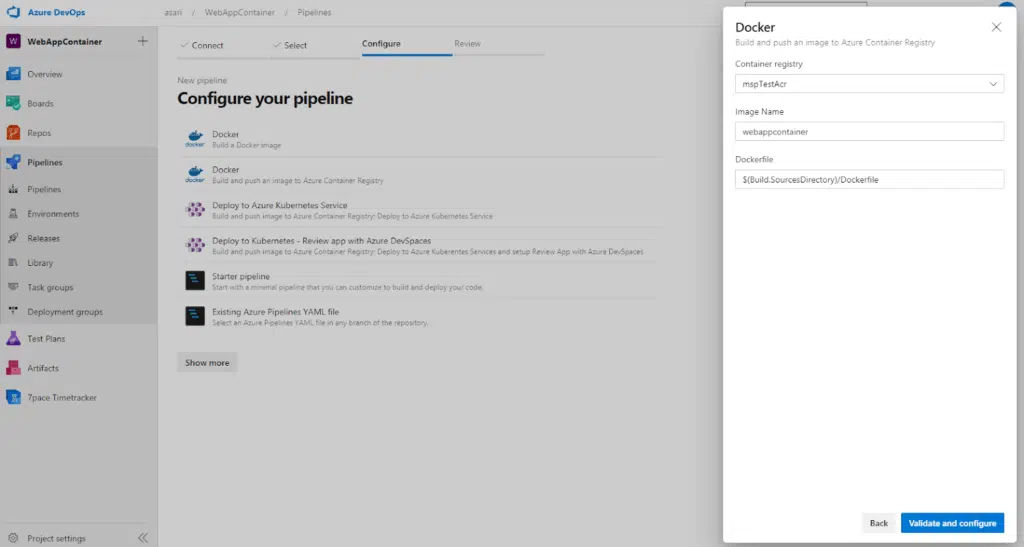The width and height of the screenshot is (1024, 547).
Task: Click the Dockerfile path input field
Action: [x=869, y=180]
